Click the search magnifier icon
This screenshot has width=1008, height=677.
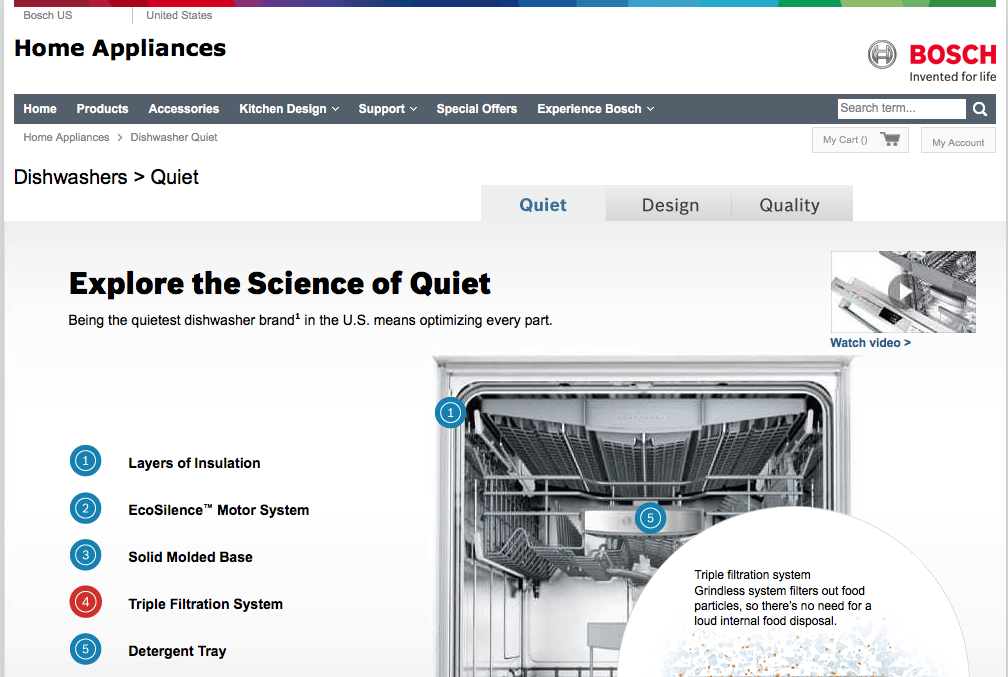coord(979,108)
